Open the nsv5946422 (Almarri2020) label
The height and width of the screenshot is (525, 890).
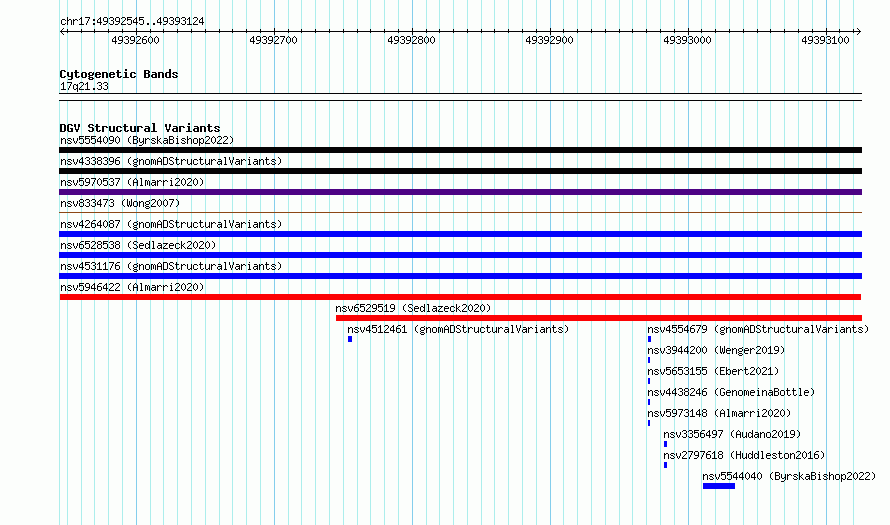[132, 287]
